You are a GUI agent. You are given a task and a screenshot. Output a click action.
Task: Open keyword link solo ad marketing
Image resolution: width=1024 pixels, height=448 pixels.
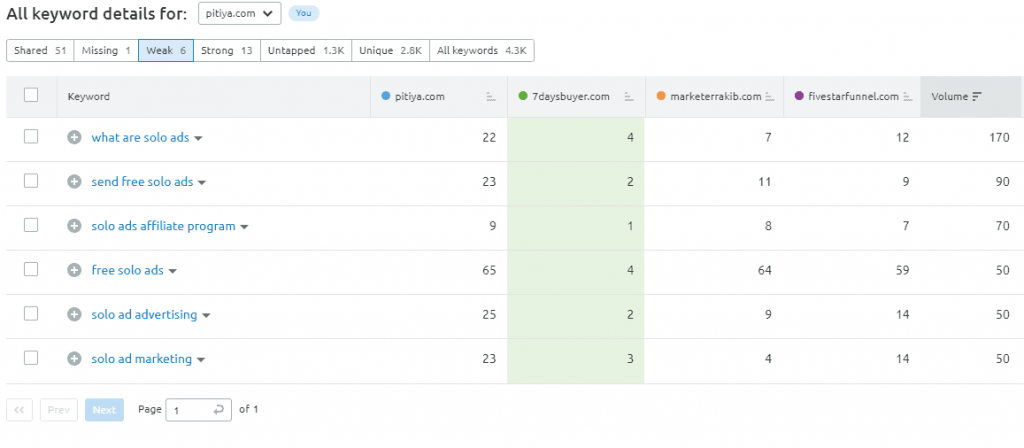(x=142, y=359)
